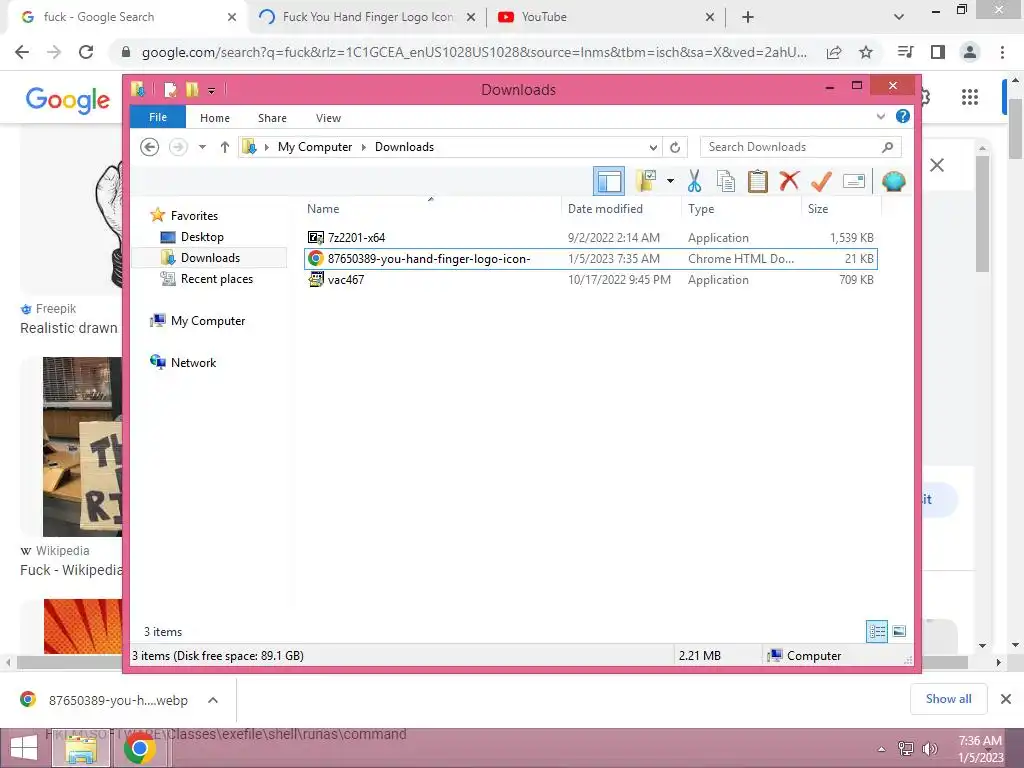Viewport: 1024px width, 768px height.
Task: Copy the selected file using toolbar icon
Action: coord(726,181)
